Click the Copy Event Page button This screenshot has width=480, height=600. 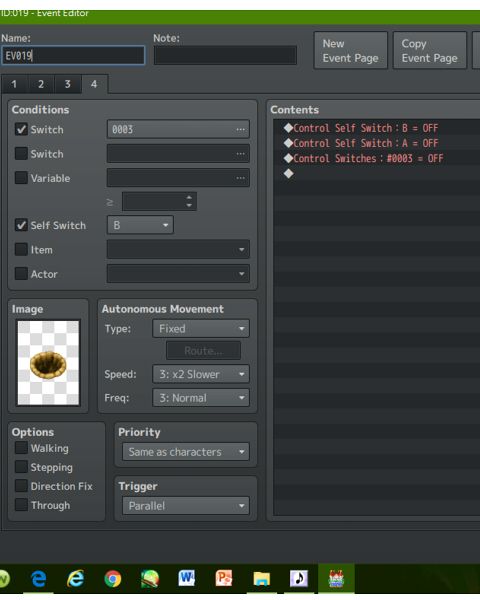pyautogui.click(x=430, y=51)
